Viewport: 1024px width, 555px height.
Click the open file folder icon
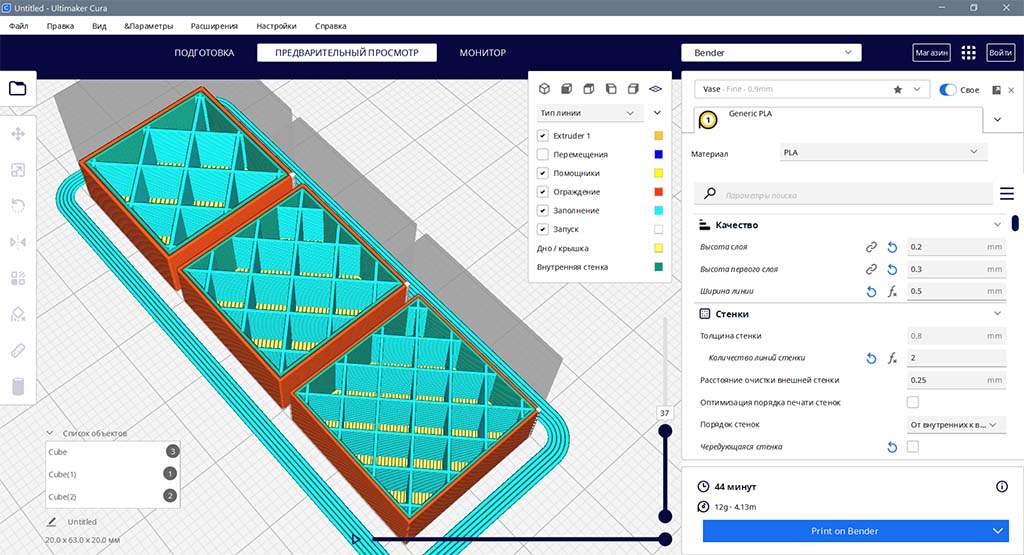[18, 88]
